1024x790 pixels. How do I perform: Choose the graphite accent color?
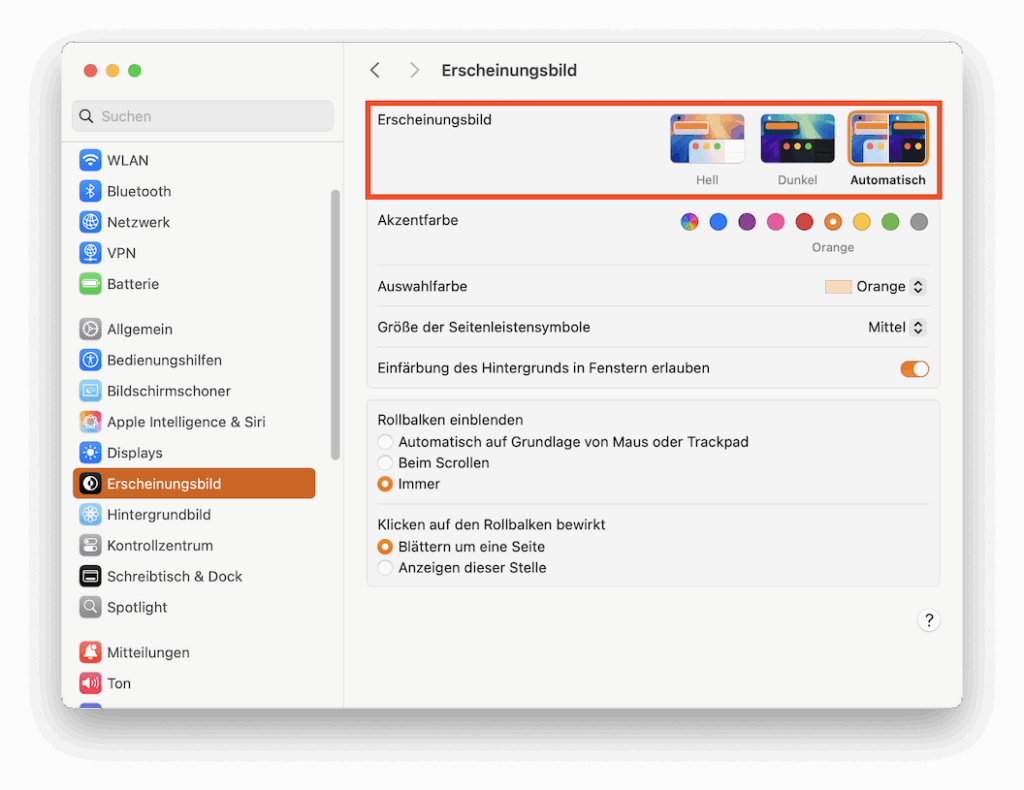point(919,222)
